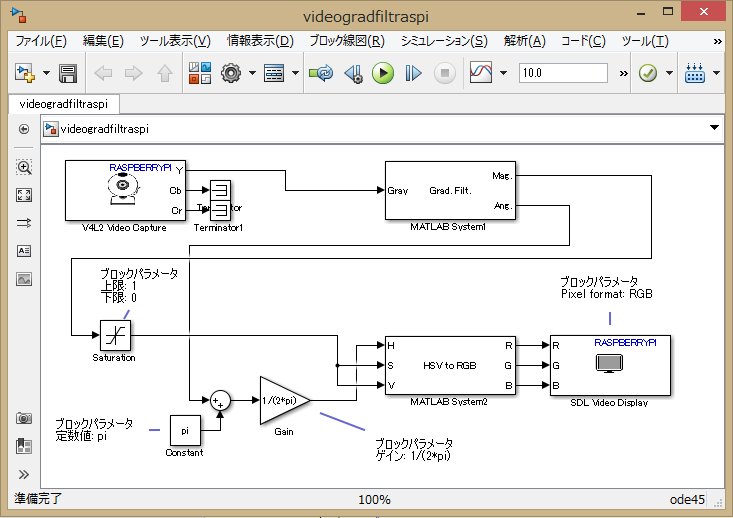
Task: Expand the scope data display dropdown arrow
Action: click(502, 73)
